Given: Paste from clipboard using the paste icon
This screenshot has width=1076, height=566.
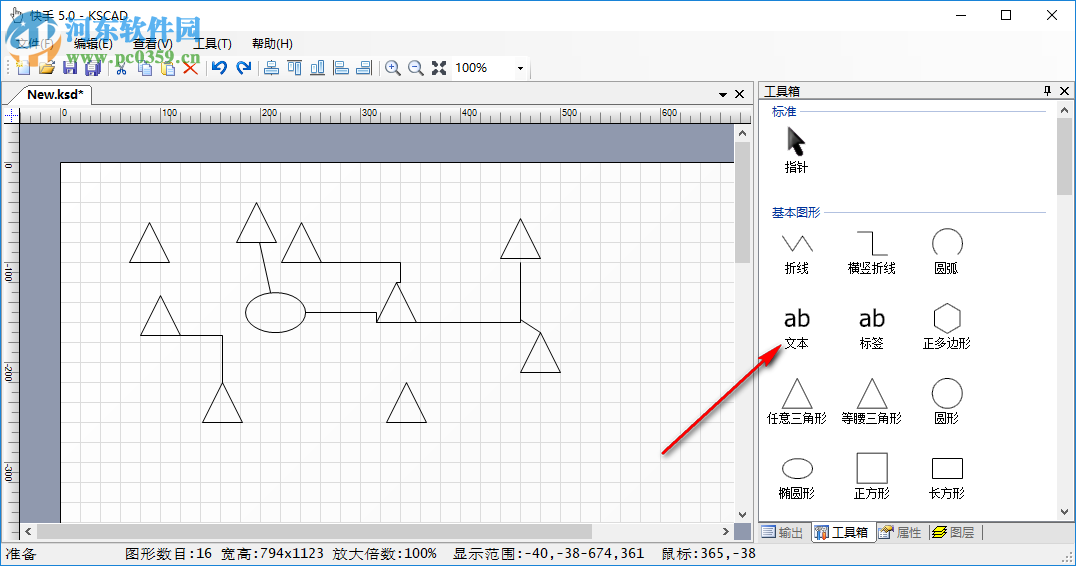Looking at the screenshot, I should click(167, 67).
